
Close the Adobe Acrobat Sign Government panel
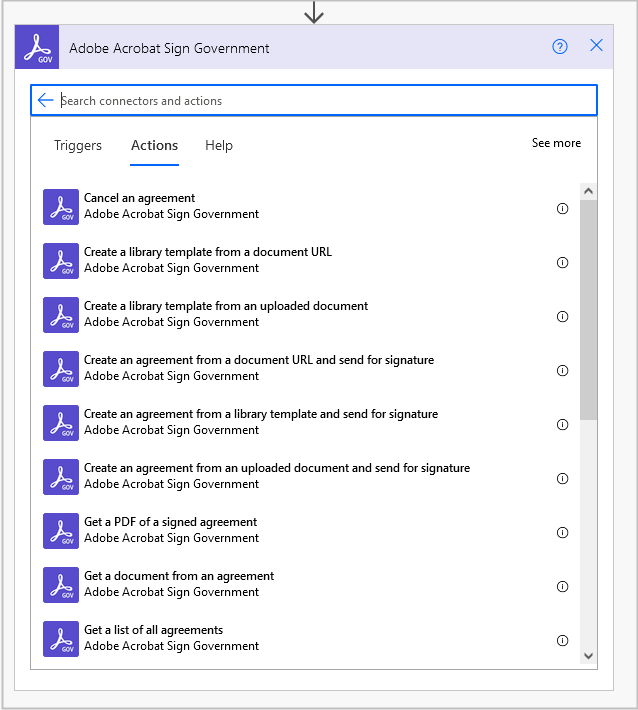coord(597,46)
